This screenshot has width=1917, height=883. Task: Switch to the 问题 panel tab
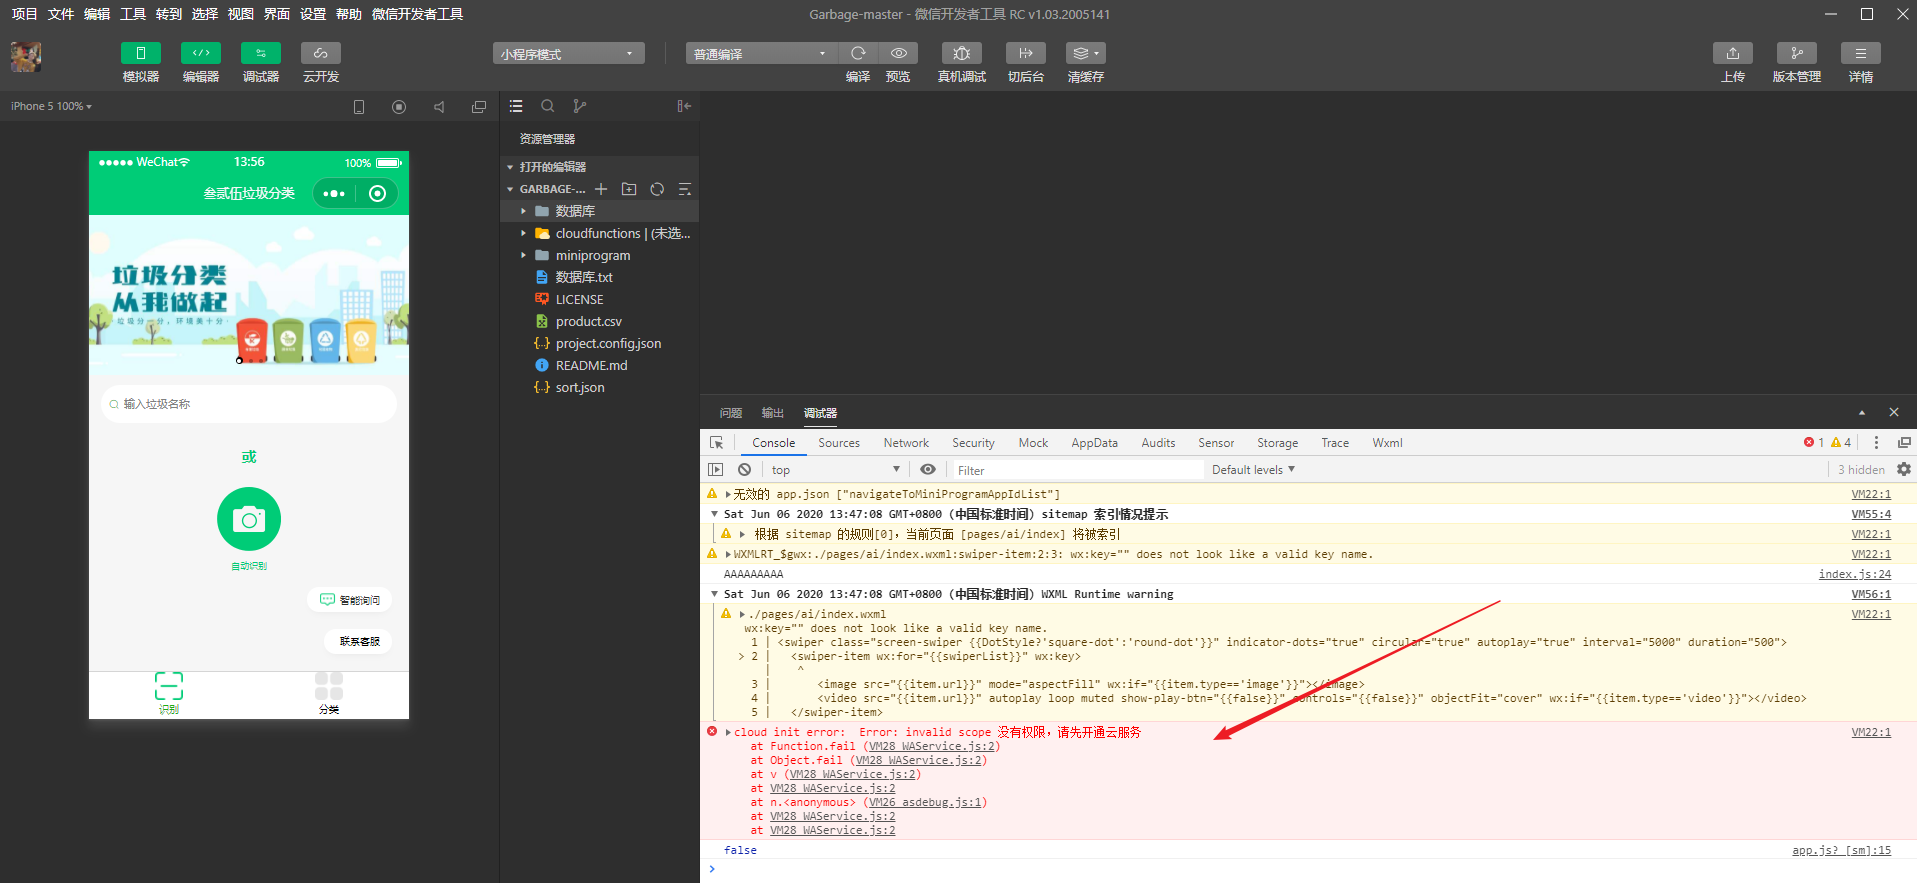[x=731, y=413]
